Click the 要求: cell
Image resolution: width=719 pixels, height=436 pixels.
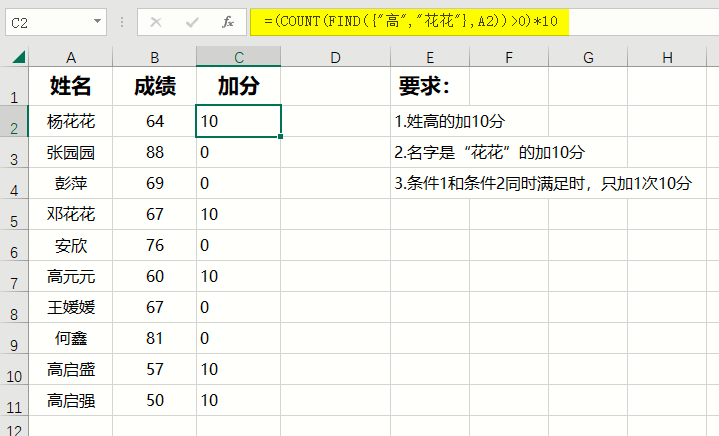pyautogui.click(x=430, y=86)
